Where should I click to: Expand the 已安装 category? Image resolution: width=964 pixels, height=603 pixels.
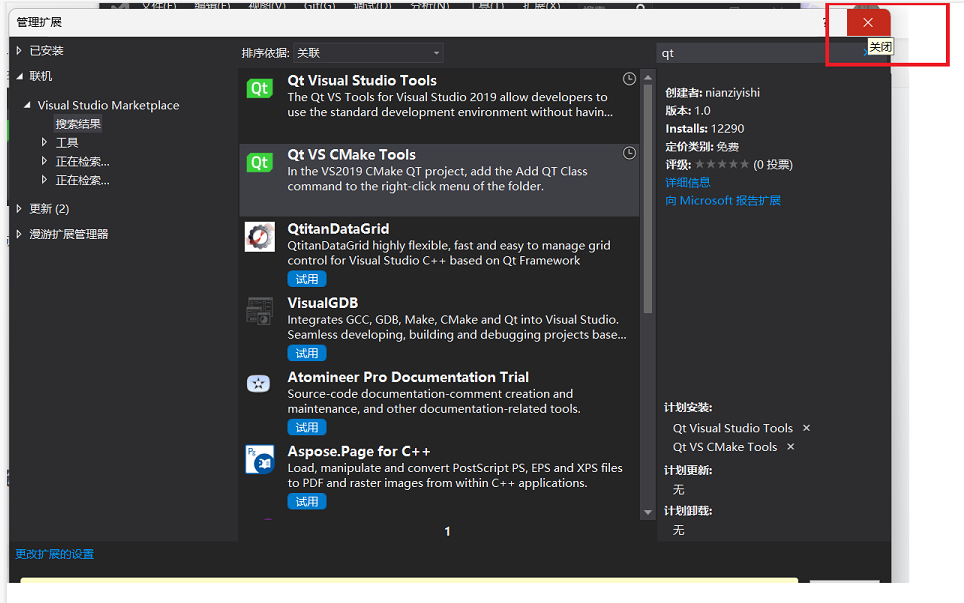tap(19, 50)
